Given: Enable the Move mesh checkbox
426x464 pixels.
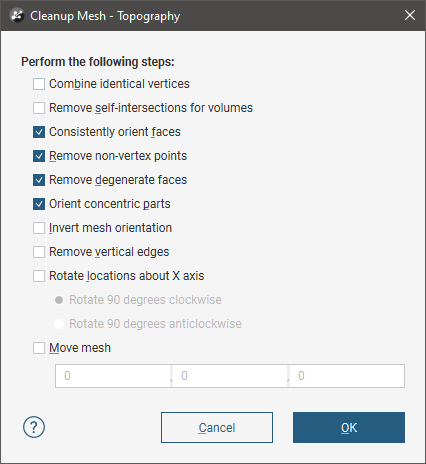Looking at the screenshot, I should pyautogui.click(x=39, y=348).
